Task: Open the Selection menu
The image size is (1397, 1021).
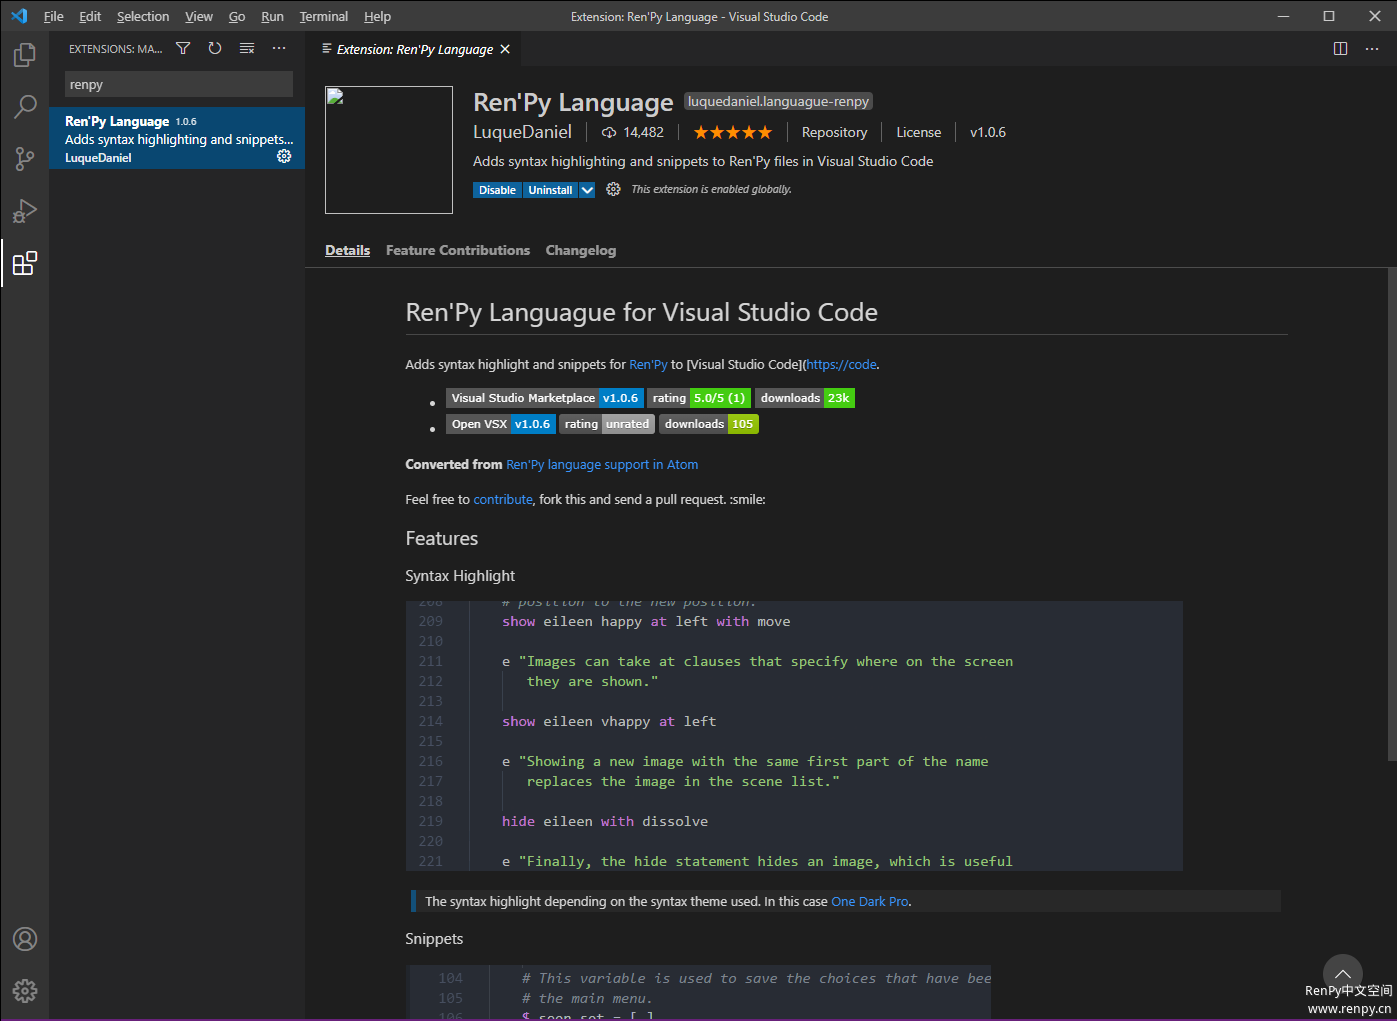Action: (143, 16)
